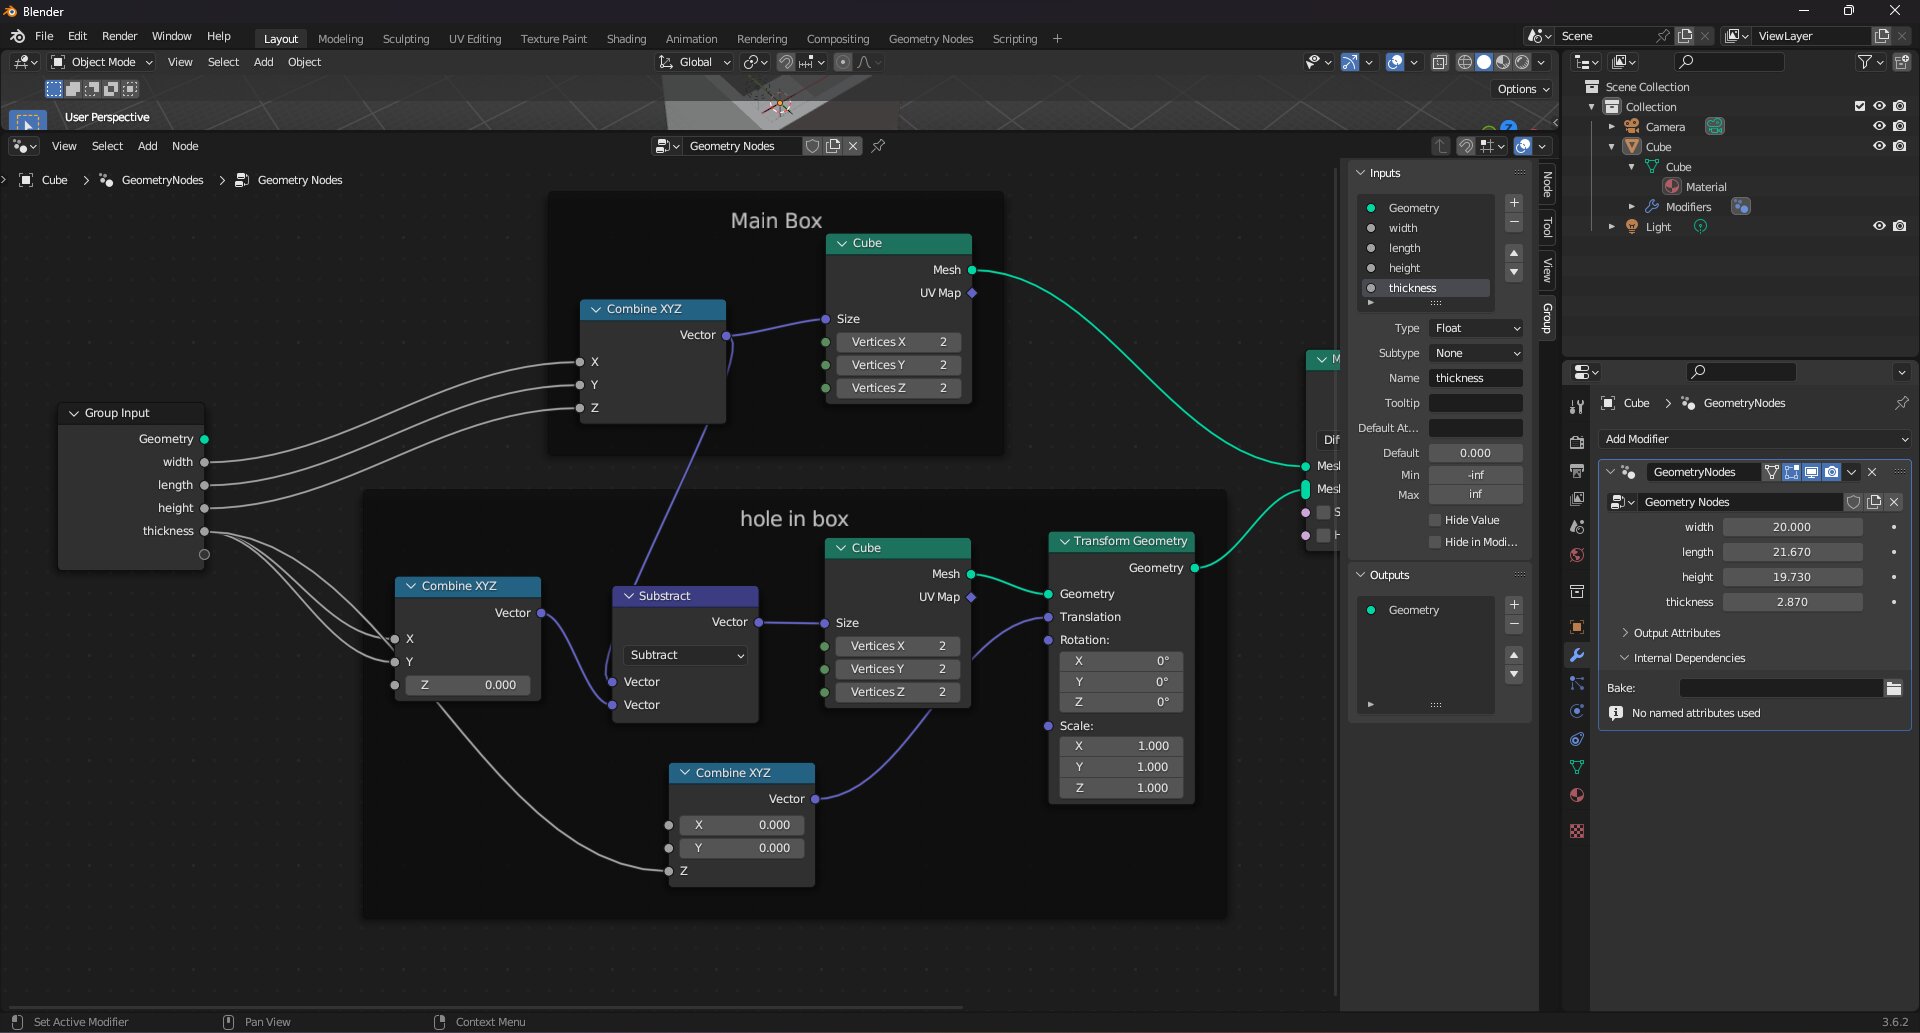Open the Object Data mesh properties tab
Image resolution: width=1920 pixels, height=1033 pixels.
click(1577, 767)
